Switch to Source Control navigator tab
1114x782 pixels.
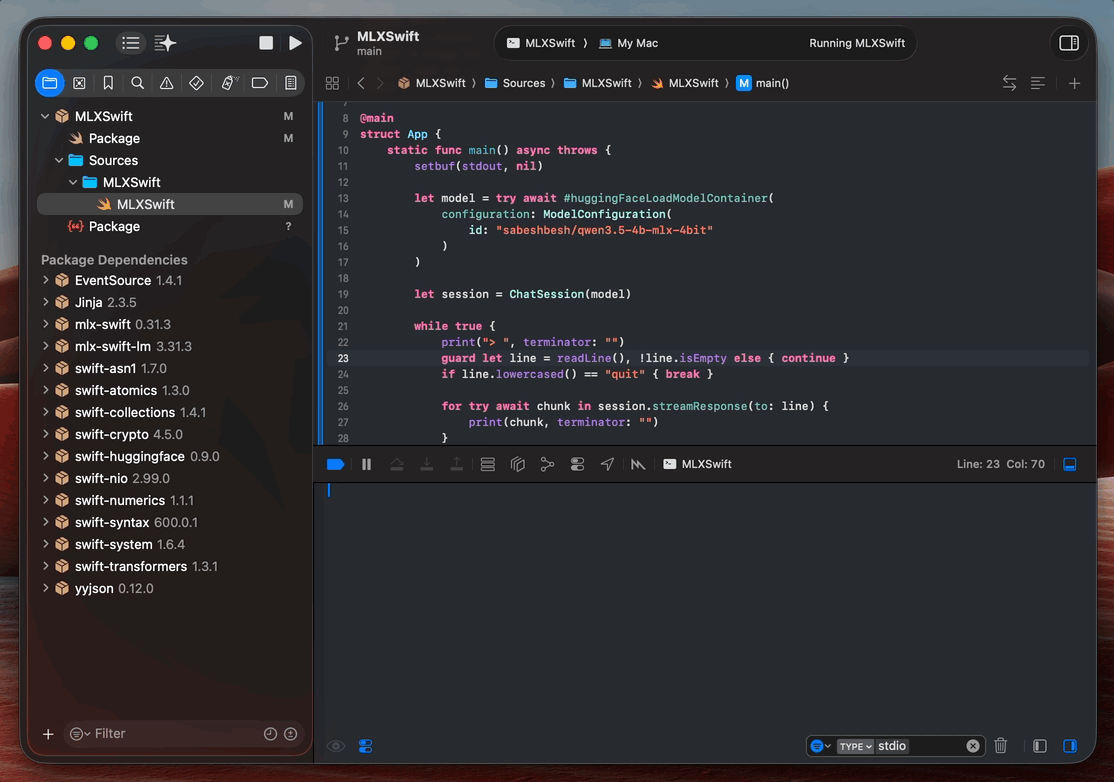[79, 83]
